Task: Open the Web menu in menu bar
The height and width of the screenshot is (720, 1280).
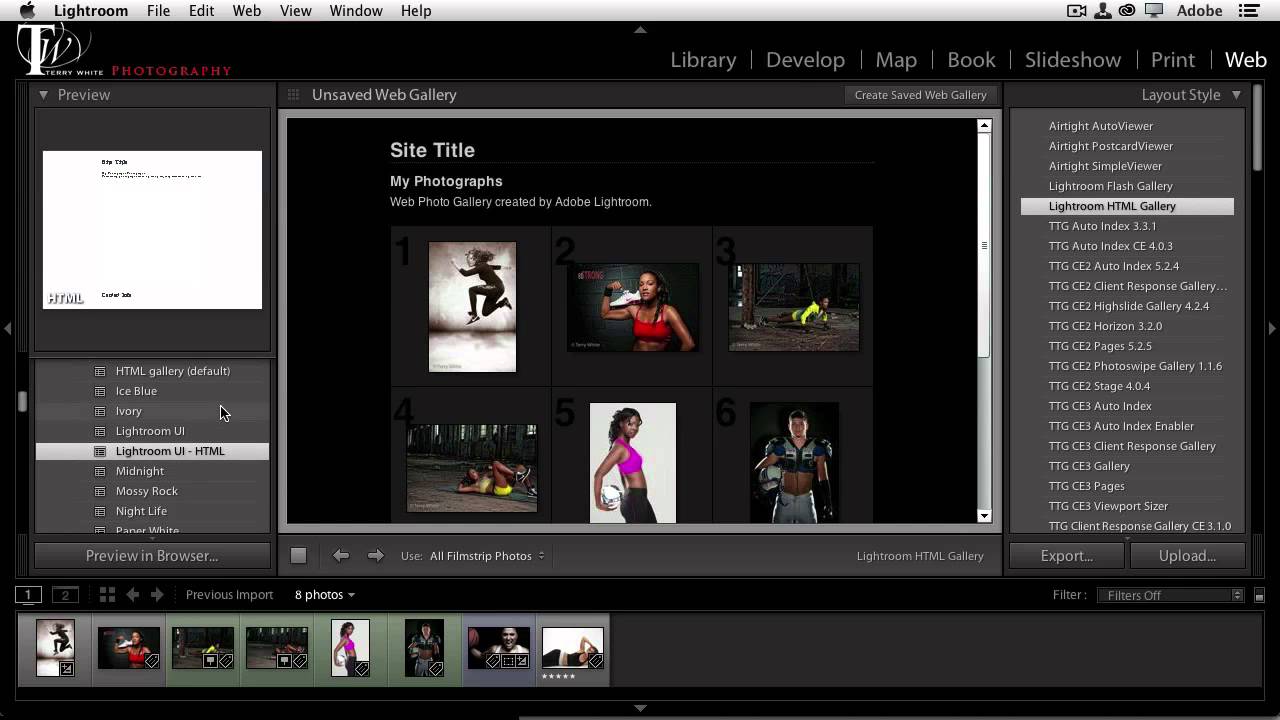Action: click(x=246, y=11)
